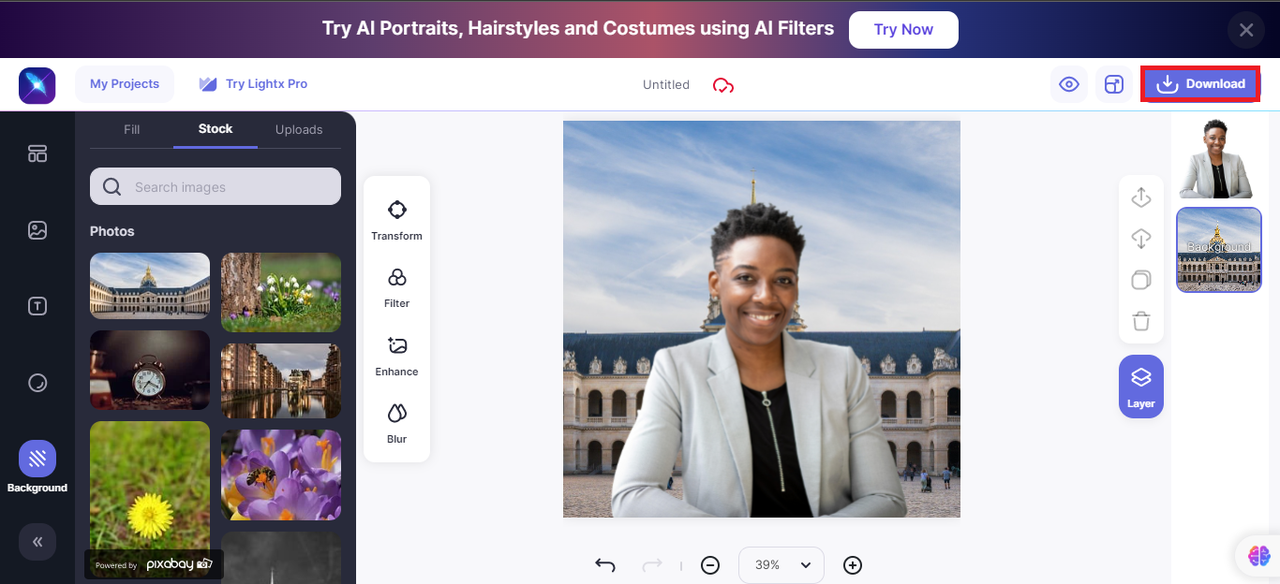Image resolution: width=1280 pixels, height=584 pixels.
Task: Open the Images sidebar icon
Action: [x=37, y=230]
